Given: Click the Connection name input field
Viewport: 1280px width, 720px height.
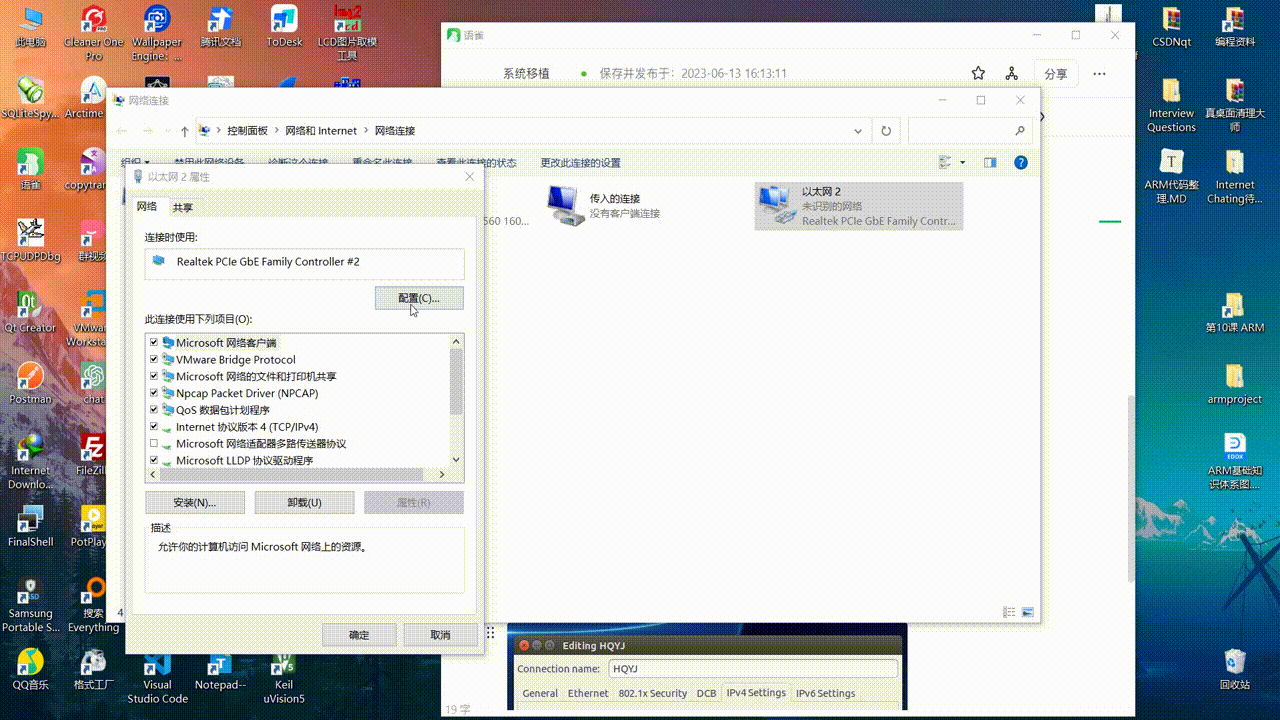Looking at the screenshot, I should tap(752, 668).
